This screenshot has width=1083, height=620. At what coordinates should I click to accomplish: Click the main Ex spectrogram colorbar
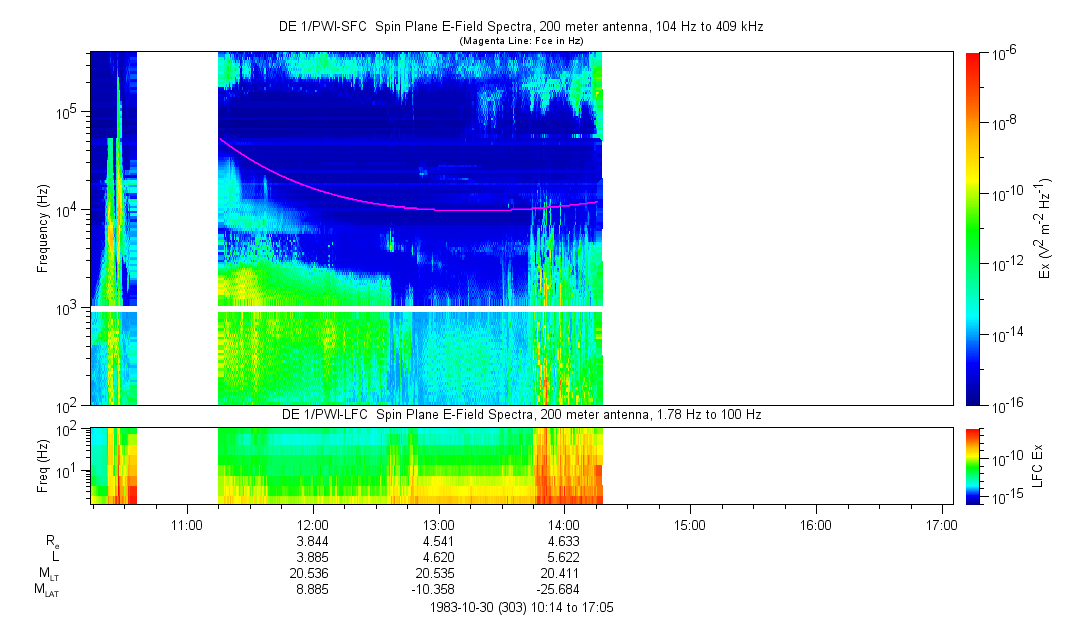(974, 228)
